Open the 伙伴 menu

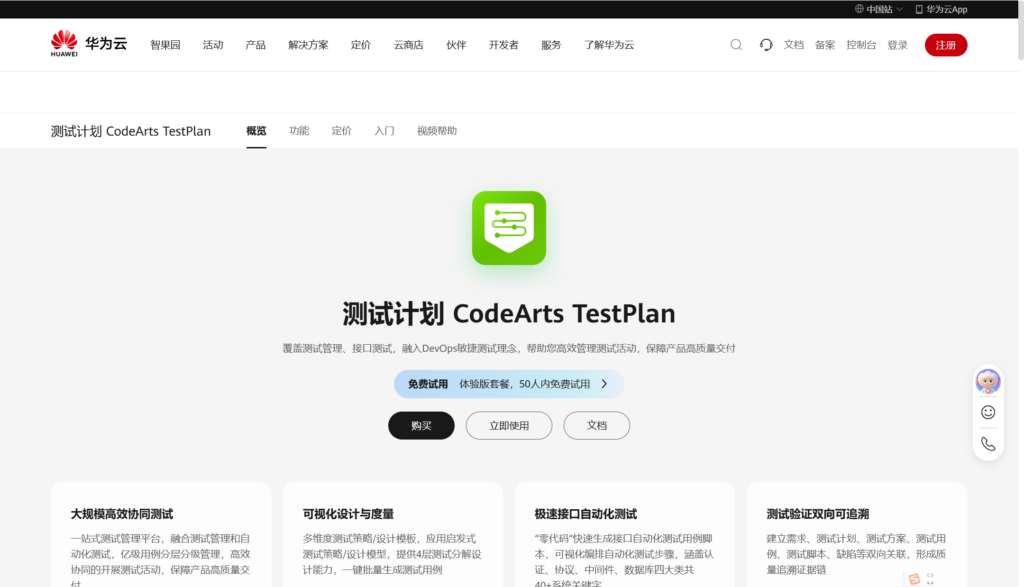[x=456, y=45]
